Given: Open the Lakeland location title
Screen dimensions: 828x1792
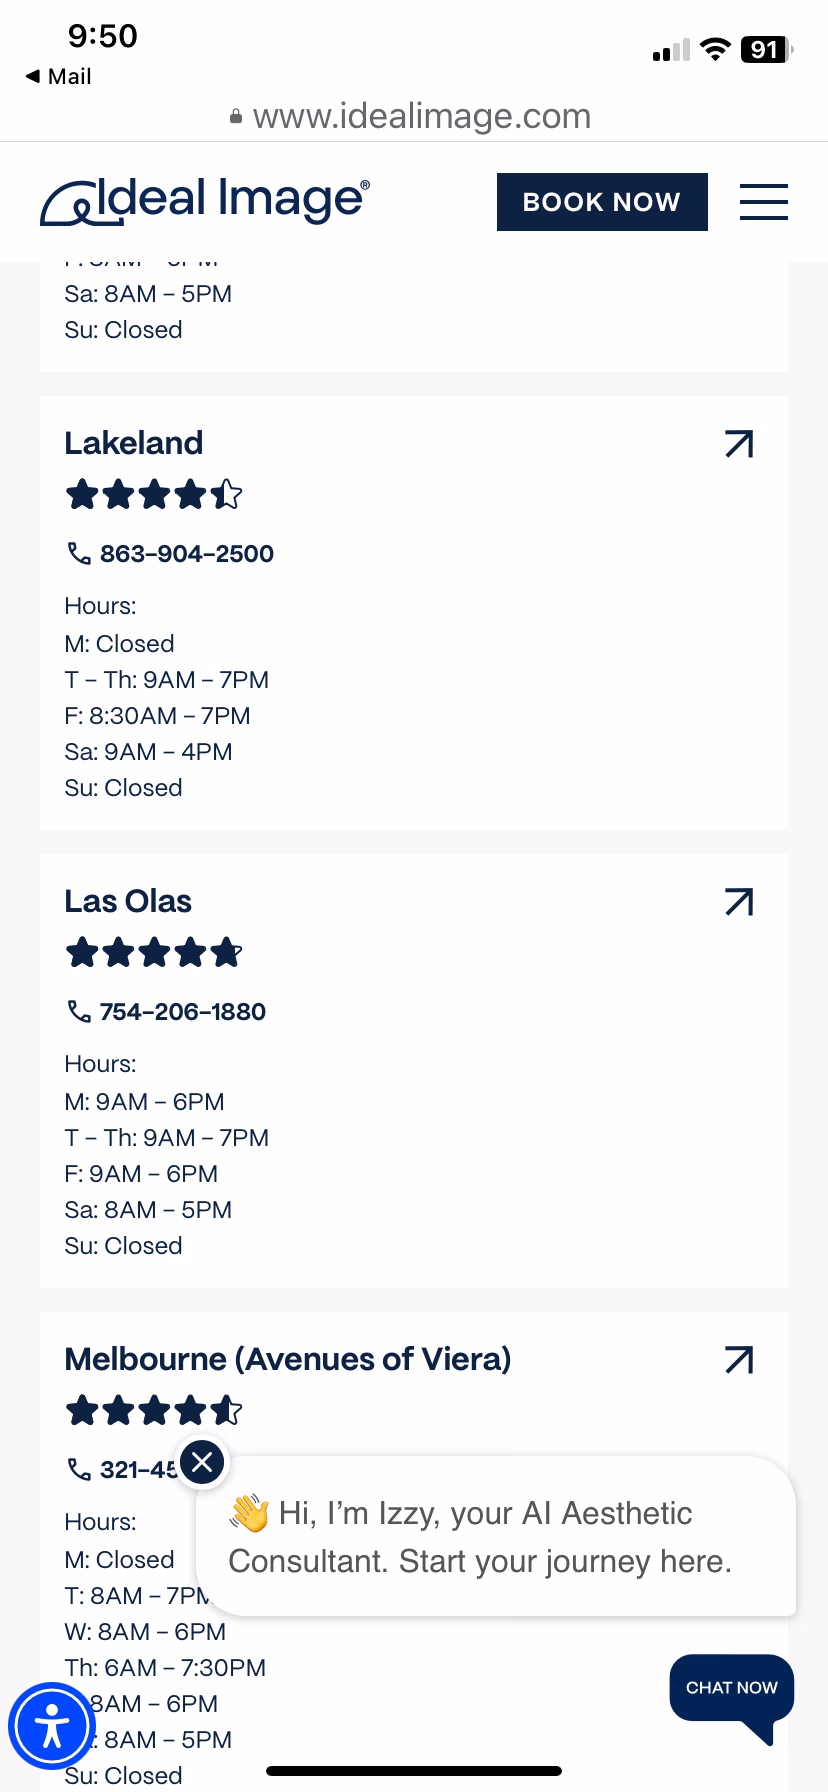Looking at the screenshot, I should pyautogui.click(x=133, y=443).
